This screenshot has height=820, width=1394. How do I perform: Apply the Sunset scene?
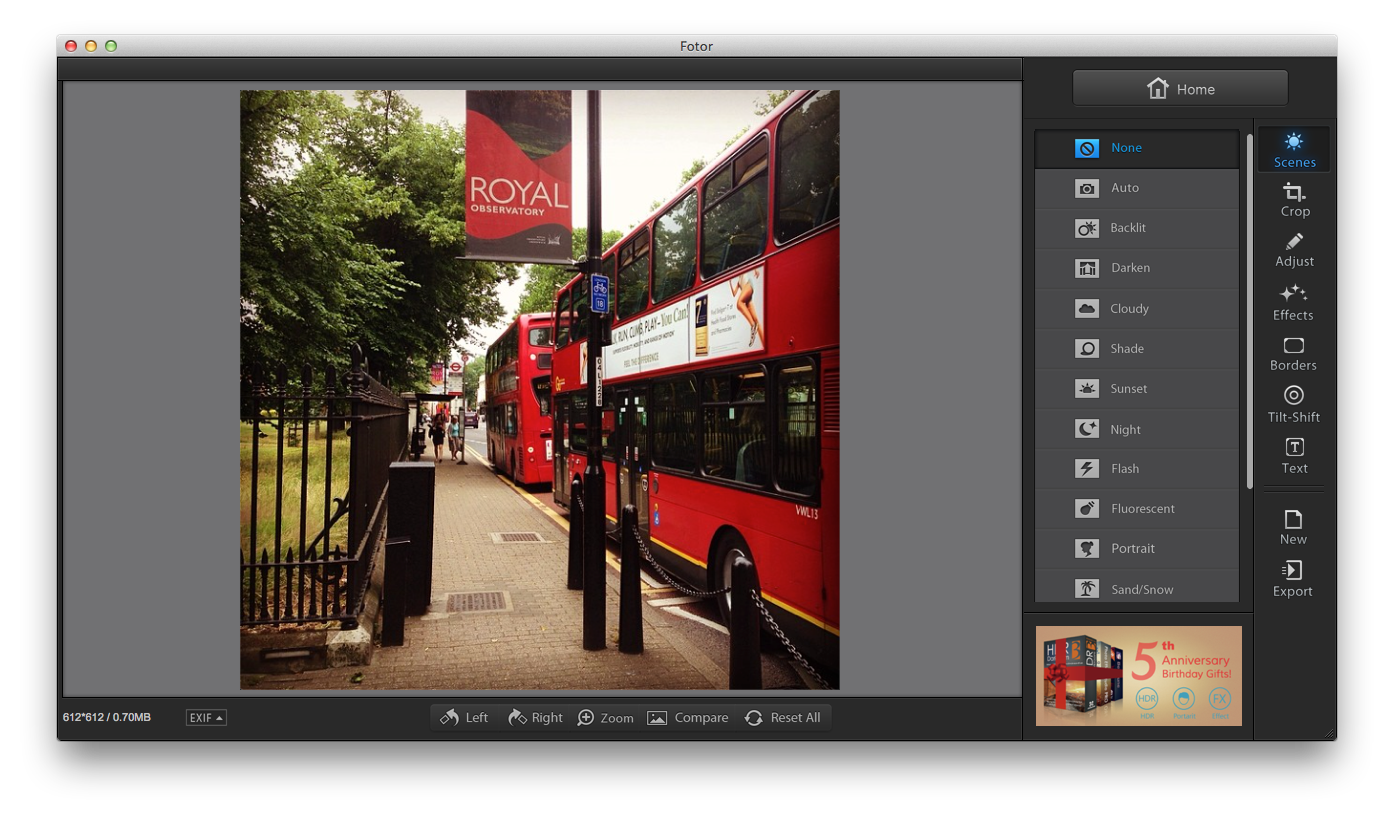click(x=1136, y=389)
